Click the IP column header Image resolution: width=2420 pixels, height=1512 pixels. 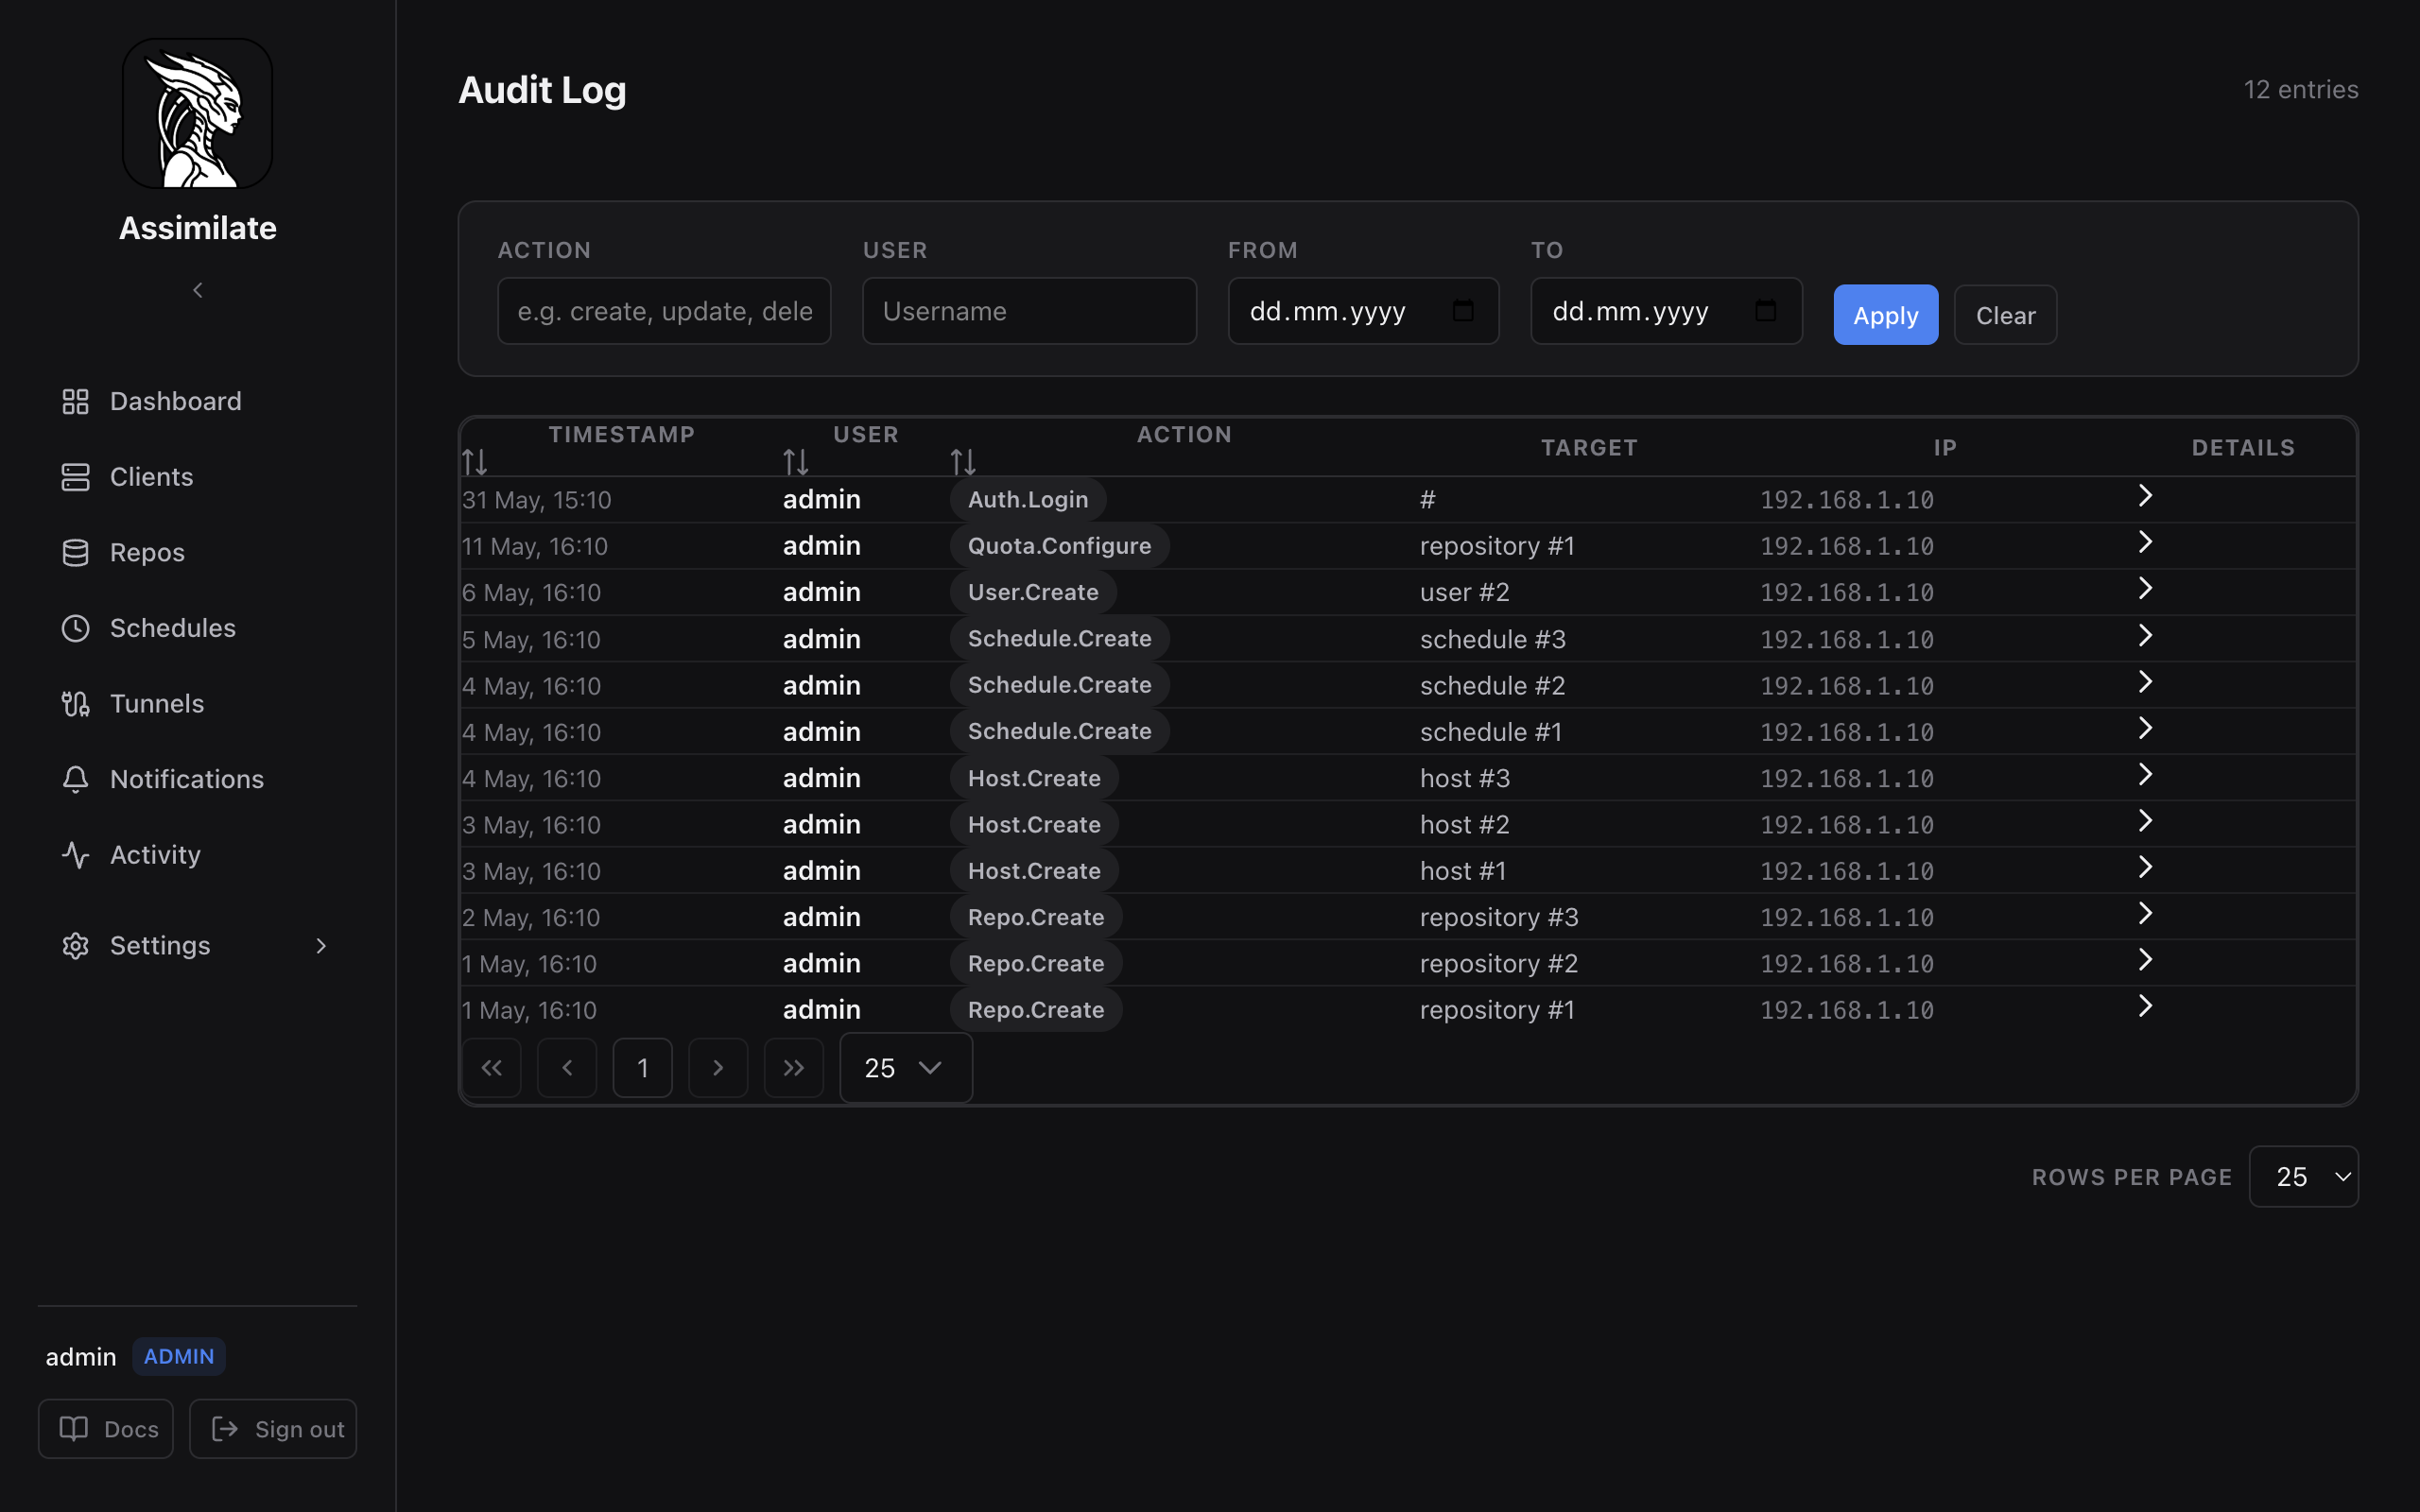[x=1945, y=448]
